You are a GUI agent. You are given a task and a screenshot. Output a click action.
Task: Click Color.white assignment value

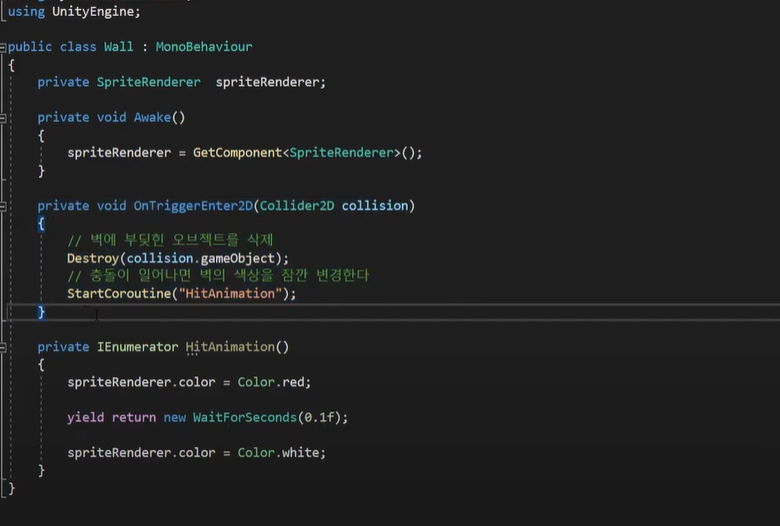click(279, 453)
